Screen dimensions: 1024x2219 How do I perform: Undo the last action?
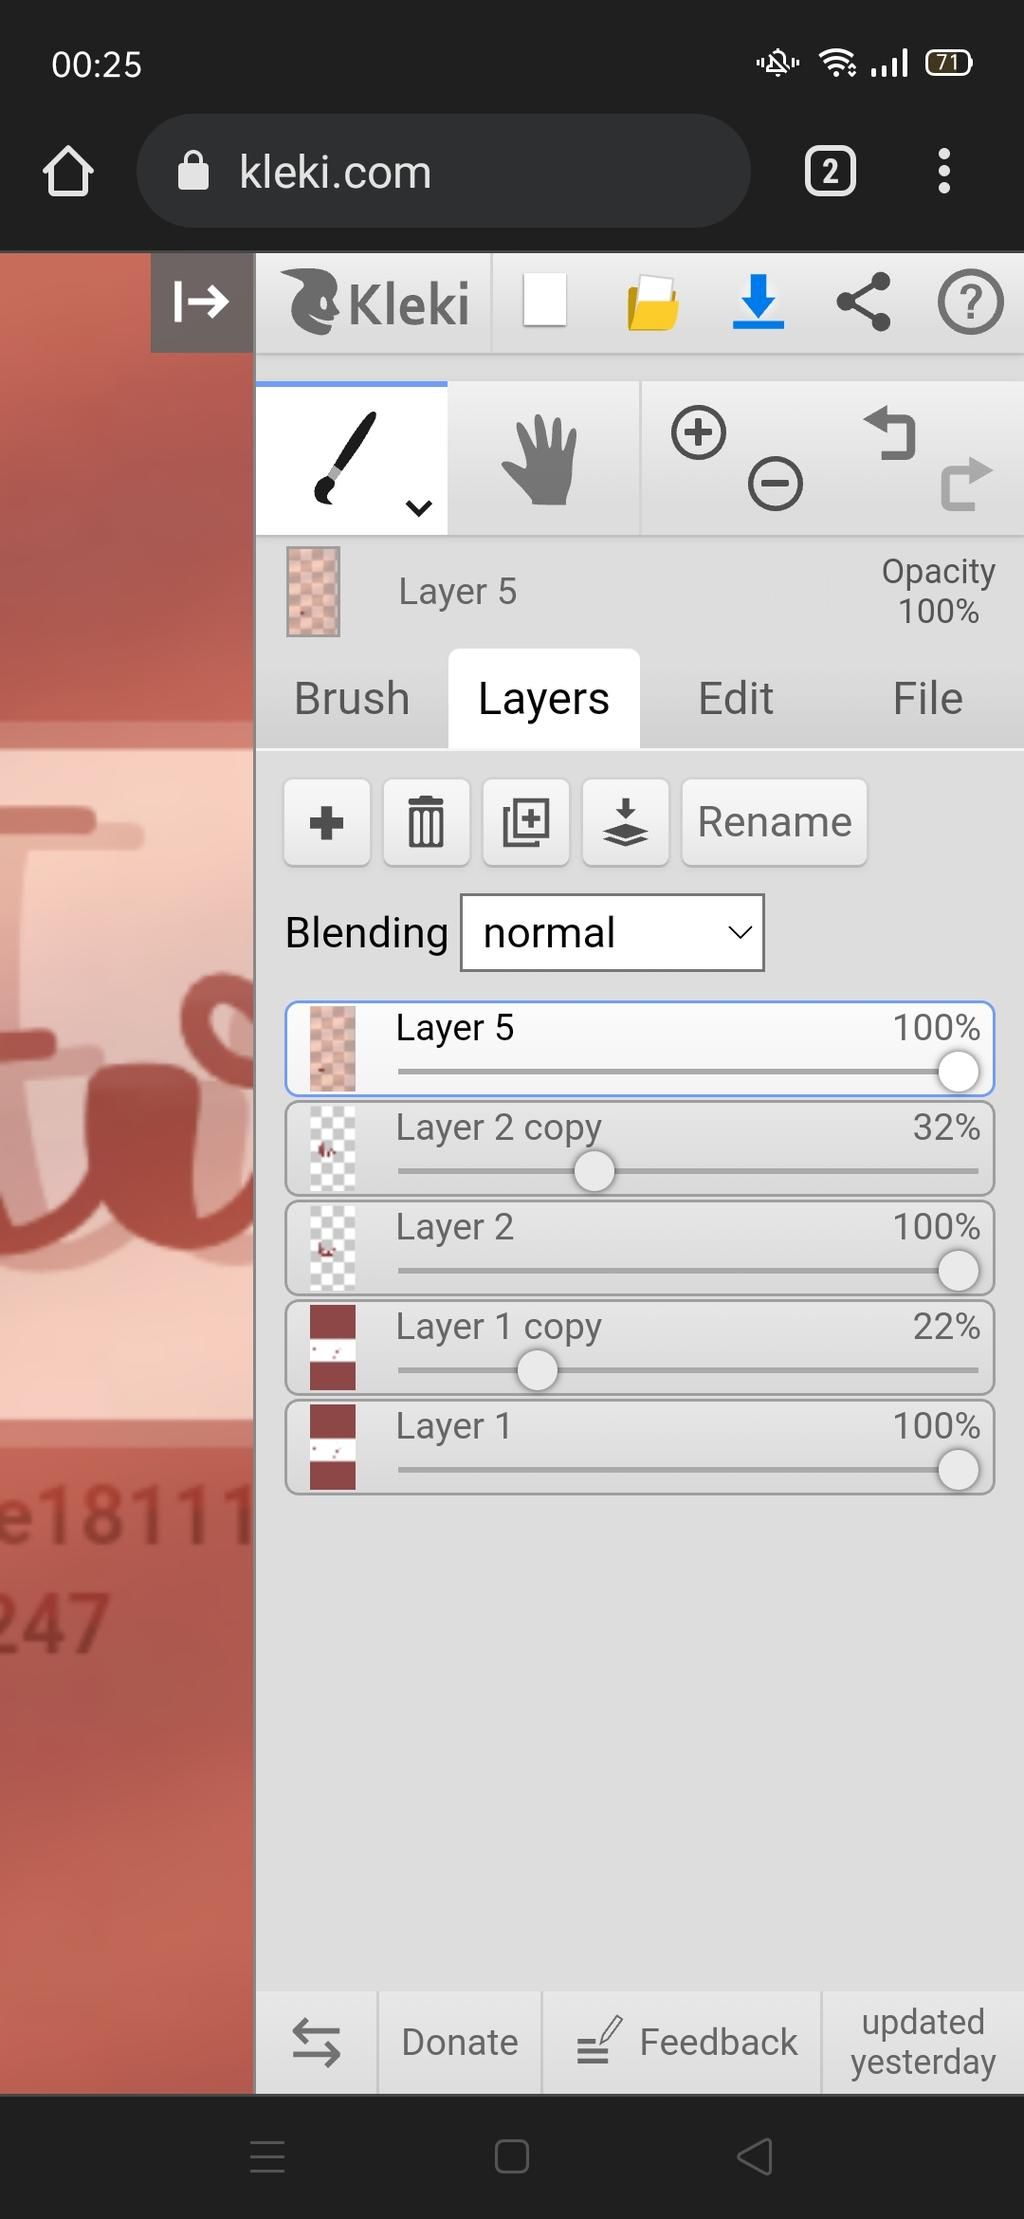click(x=890, y=433)
